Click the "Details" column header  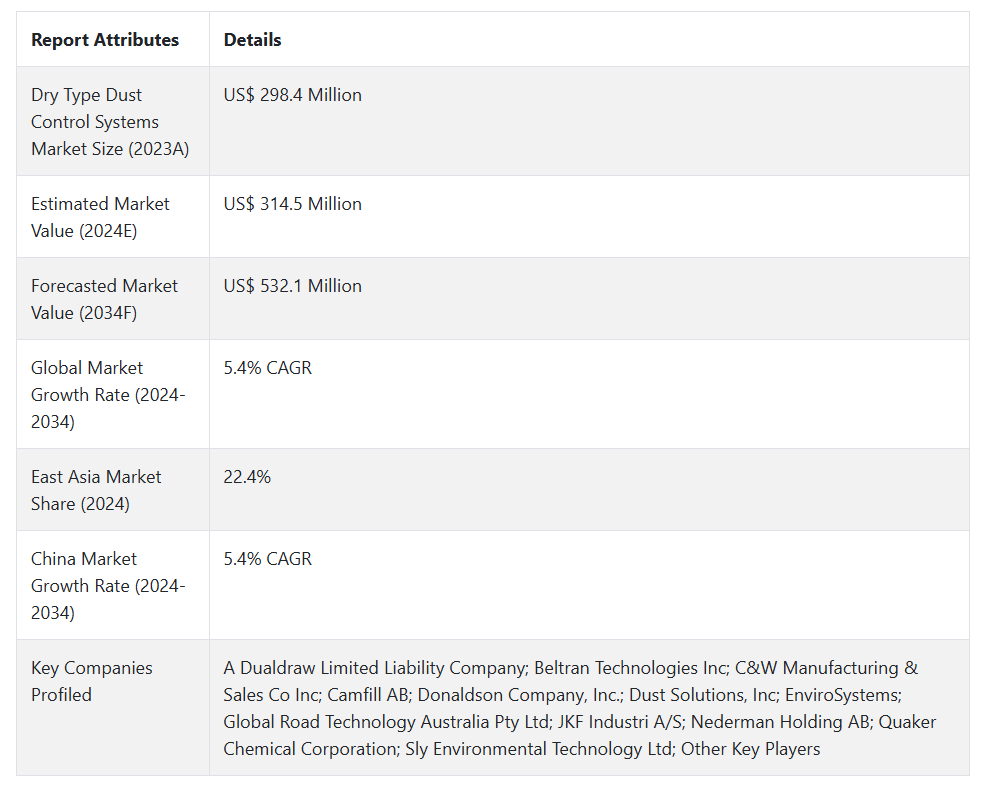pos(253,40)
